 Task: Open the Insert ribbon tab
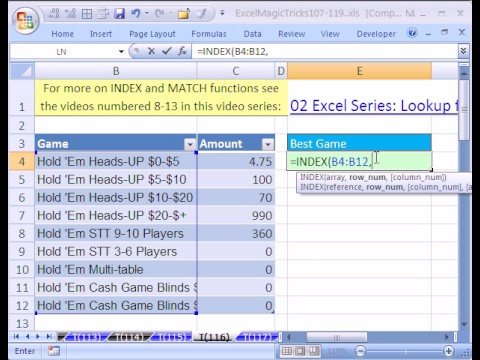101,34
